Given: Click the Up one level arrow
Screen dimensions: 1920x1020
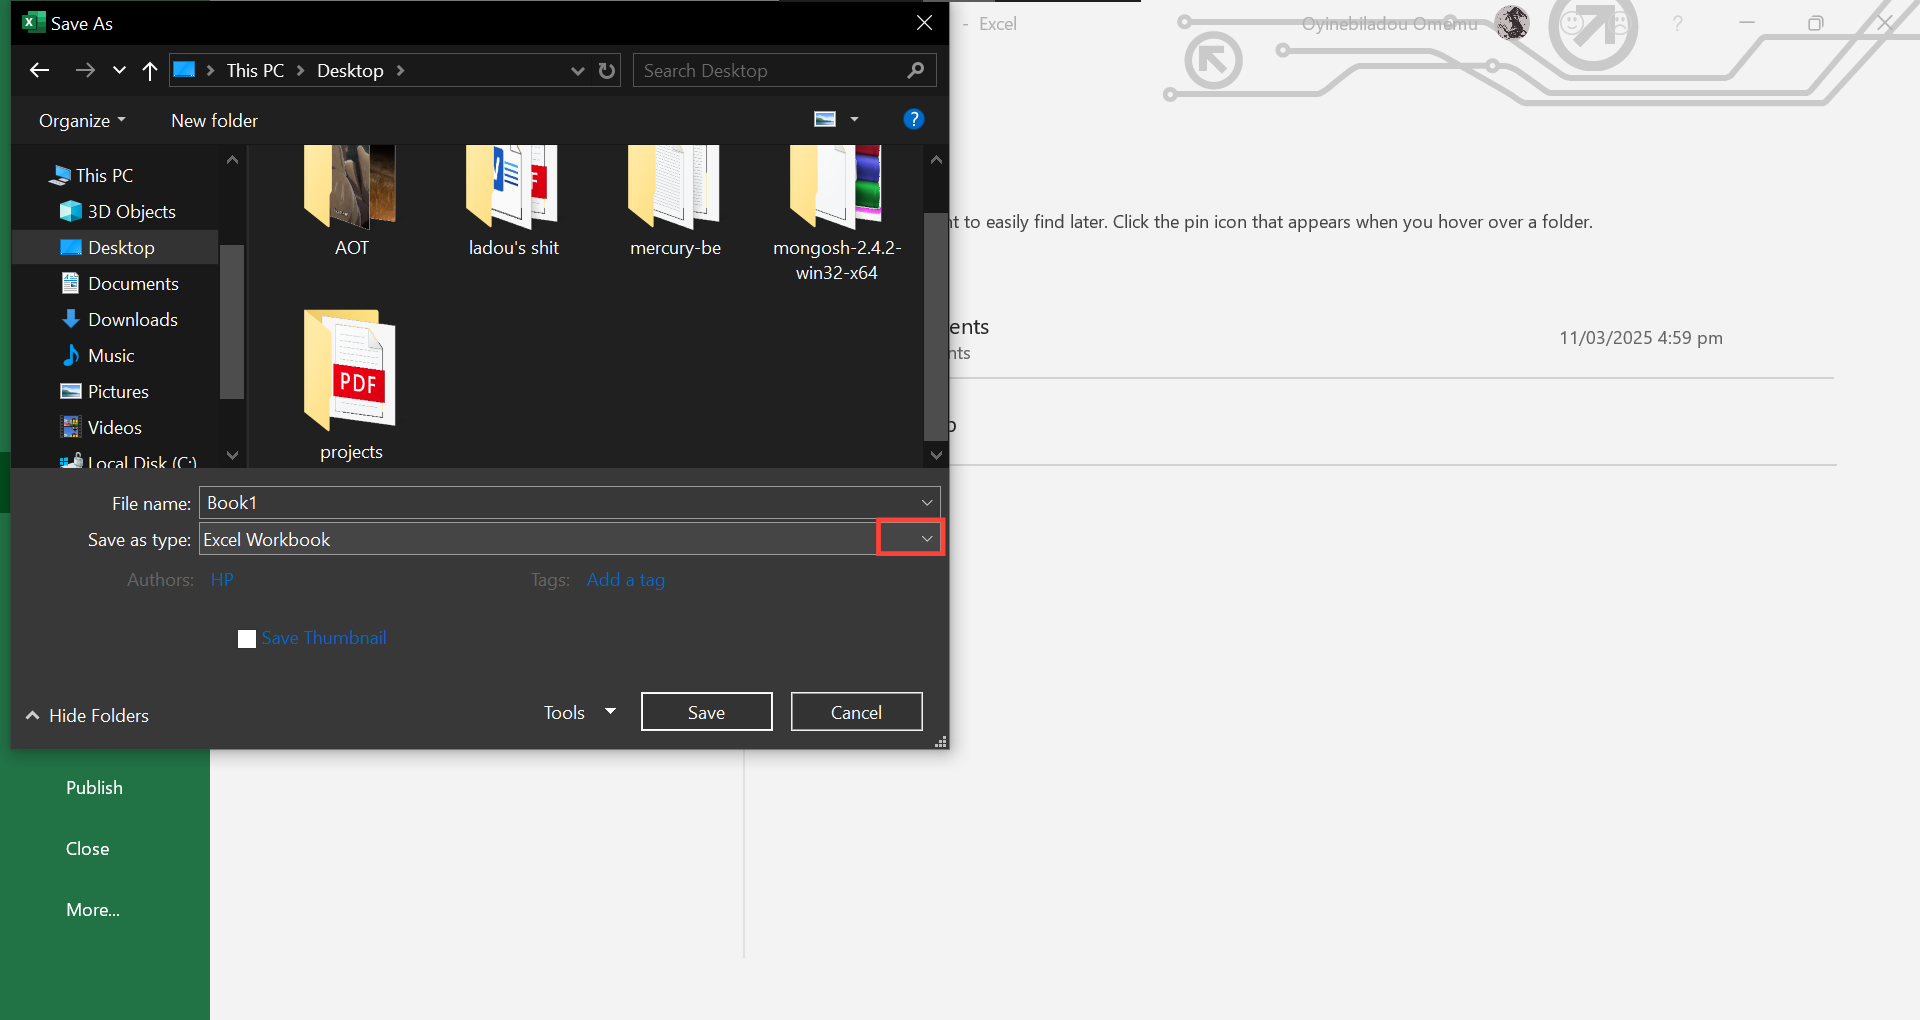Looking at the screenshot, I should (x=150, y=70).
